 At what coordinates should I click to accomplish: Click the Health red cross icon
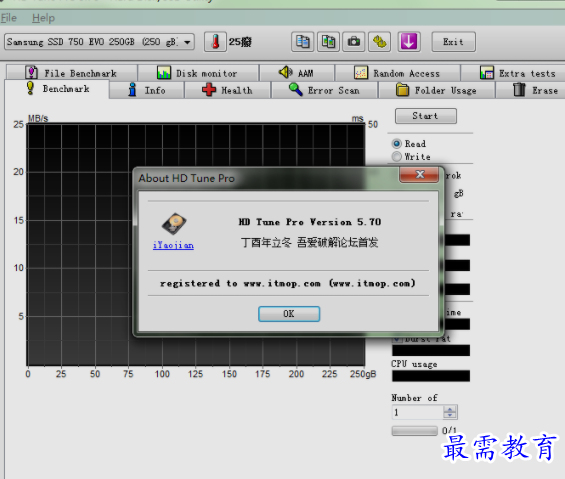coord(209,89)
